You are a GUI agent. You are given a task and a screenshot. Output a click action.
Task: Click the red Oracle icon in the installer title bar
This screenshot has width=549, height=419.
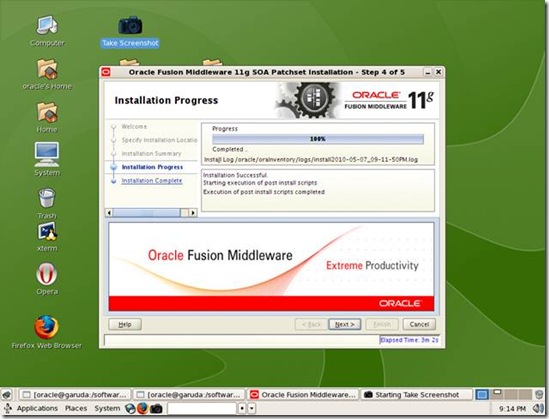point(106,72)
